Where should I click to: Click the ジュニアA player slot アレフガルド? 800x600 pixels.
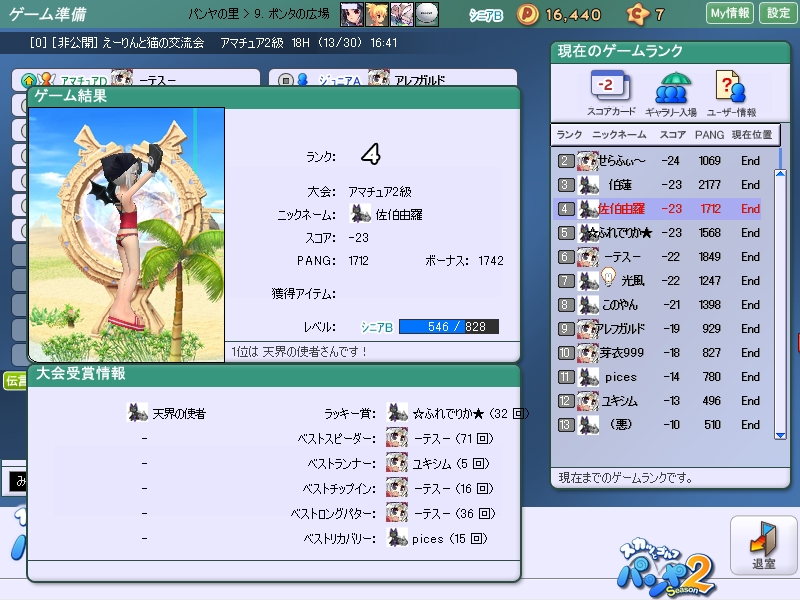click(x=392, y=78)
